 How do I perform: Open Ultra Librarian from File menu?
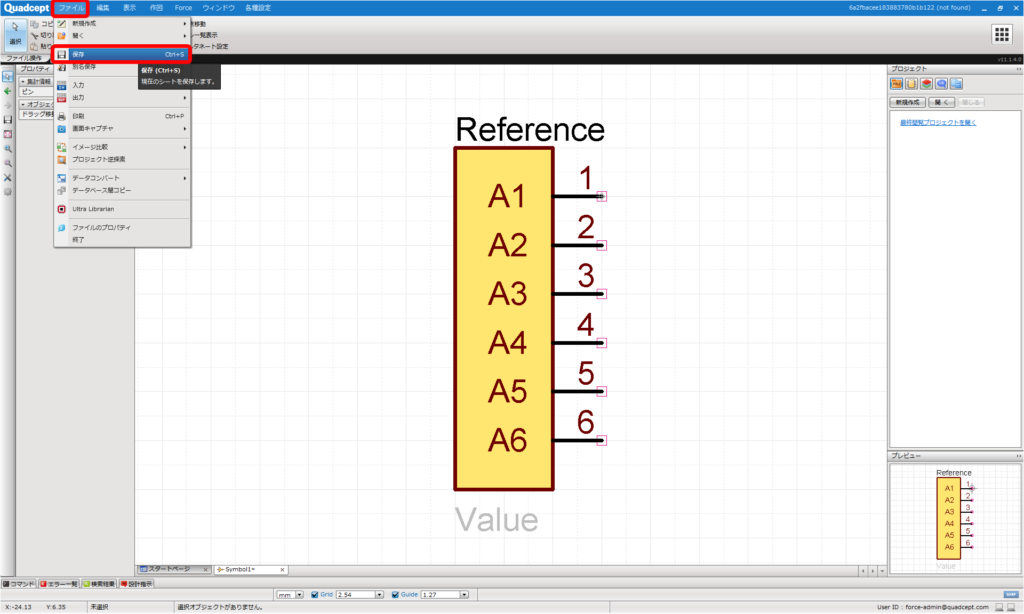point(122,209)
